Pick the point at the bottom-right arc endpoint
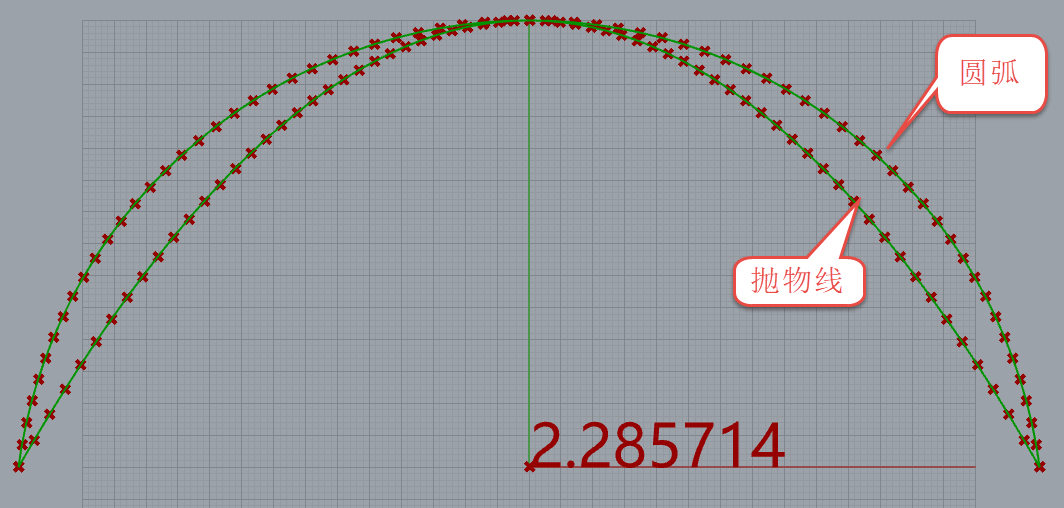The width and height of the screenshot is (1064, 508). [x=1039, y=467]
